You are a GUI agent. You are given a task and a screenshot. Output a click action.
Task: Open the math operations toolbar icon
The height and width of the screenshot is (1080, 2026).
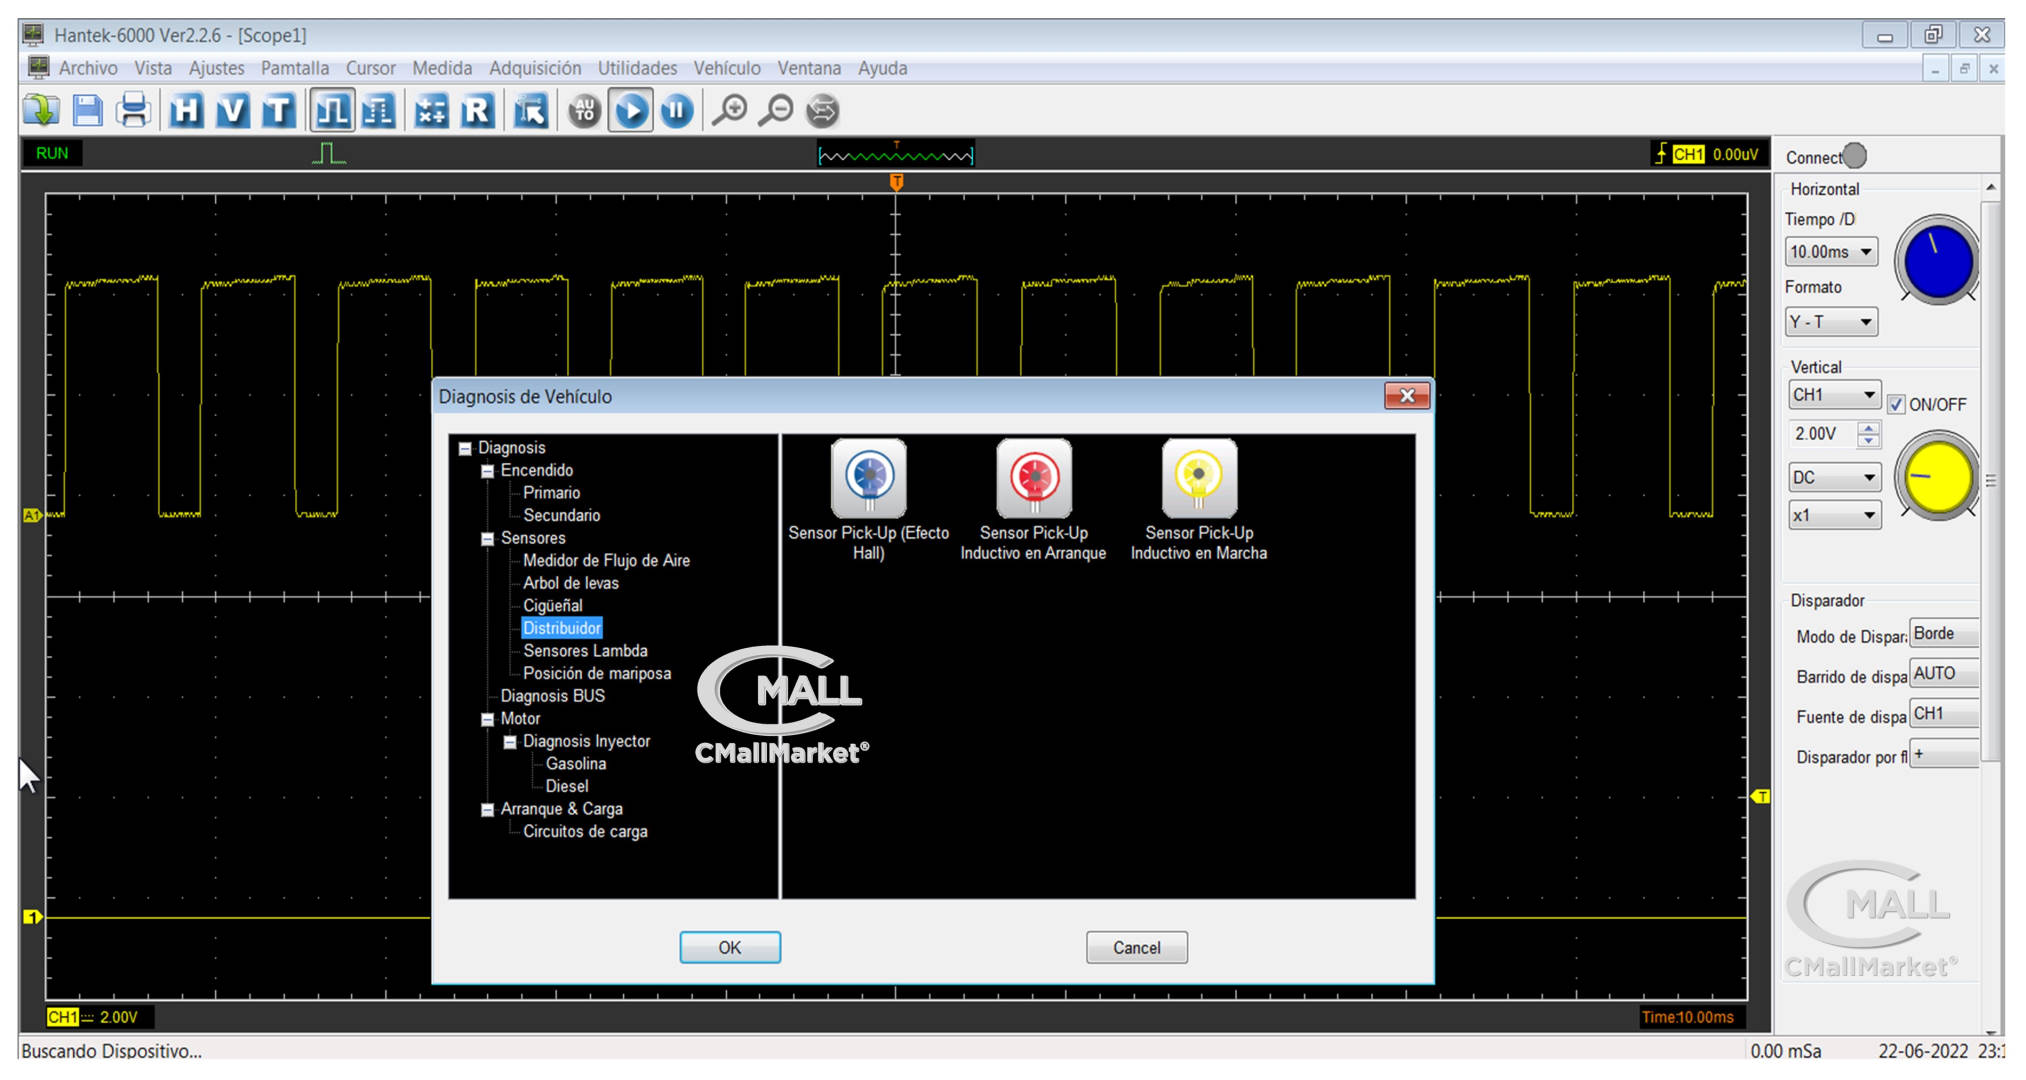point(432,110)
